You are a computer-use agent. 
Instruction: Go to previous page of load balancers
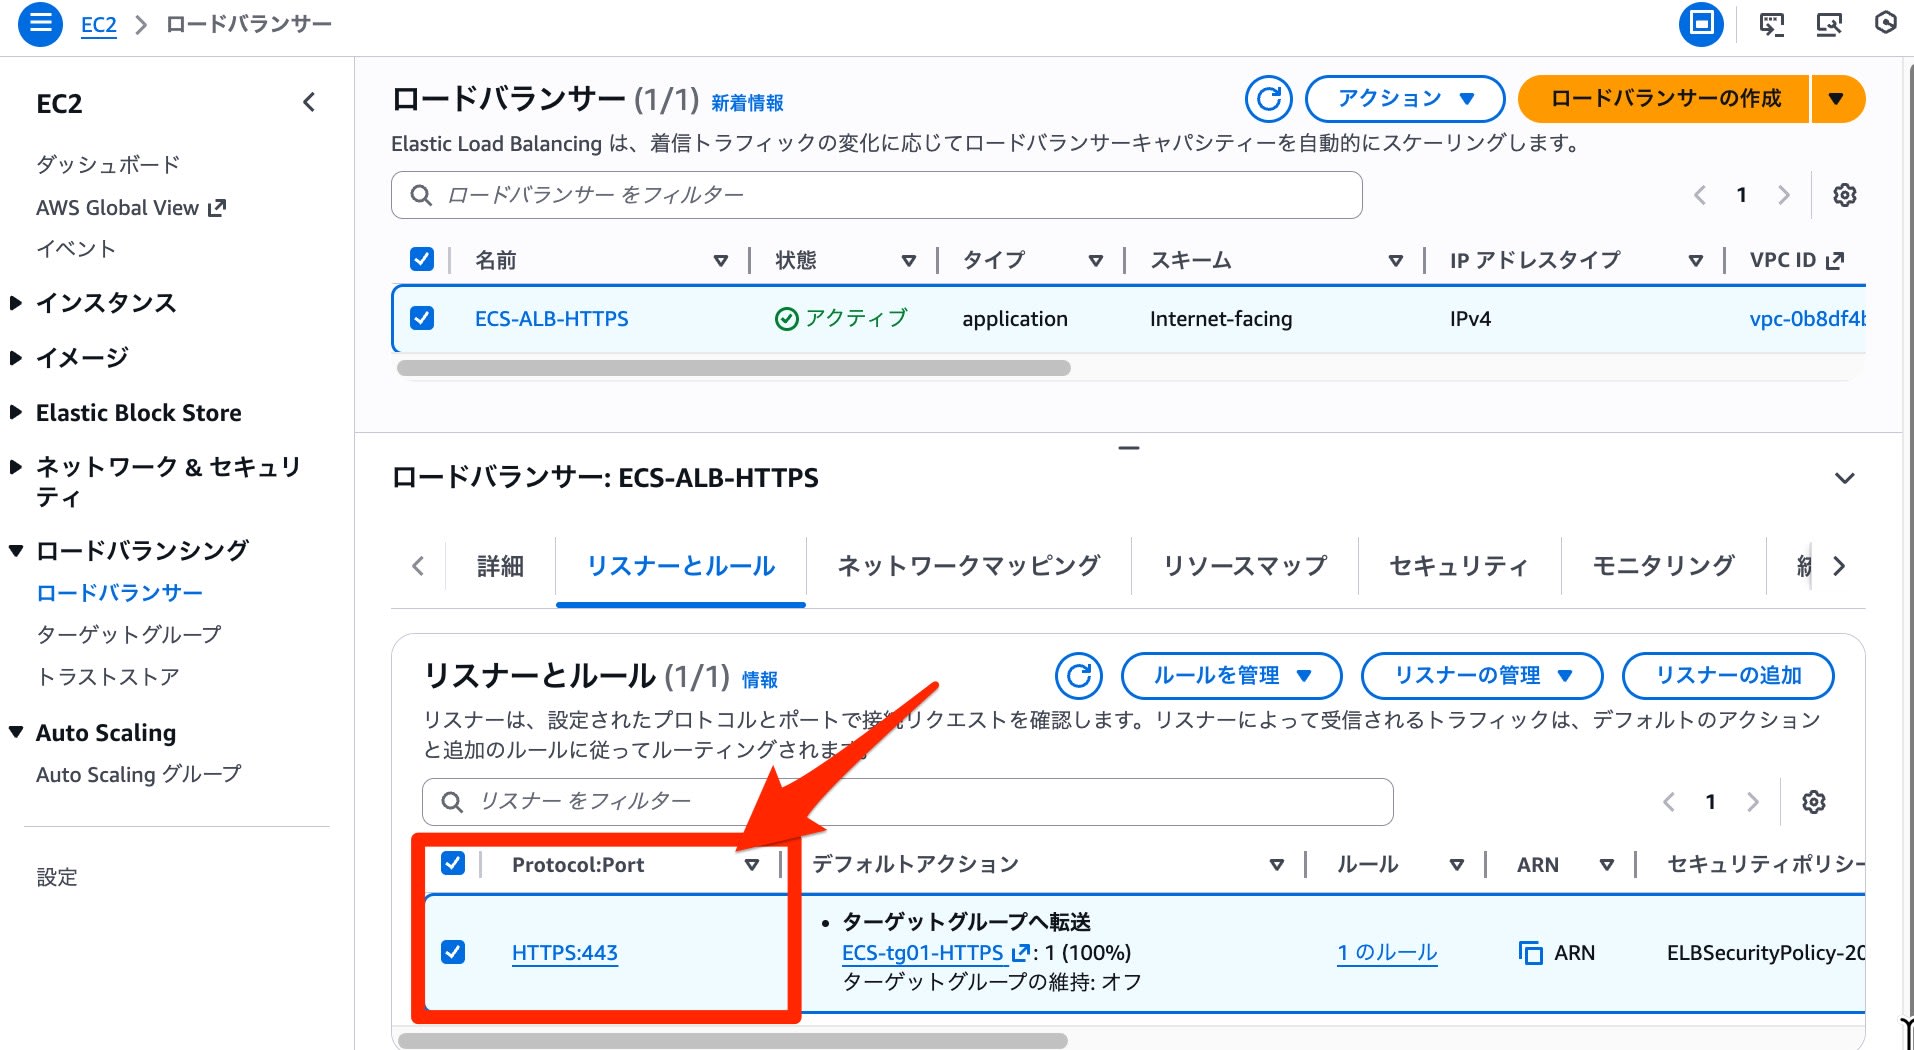pos(1700,195)
